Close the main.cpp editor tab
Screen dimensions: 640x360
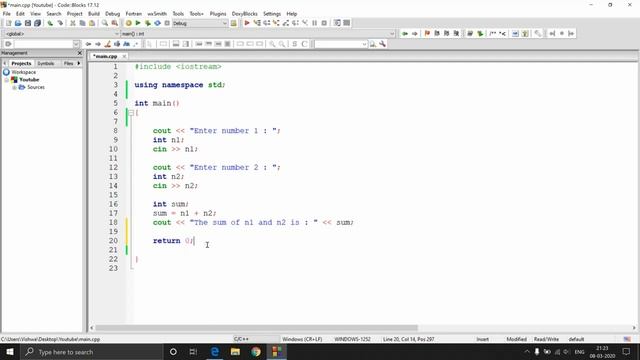click(124, 56)
